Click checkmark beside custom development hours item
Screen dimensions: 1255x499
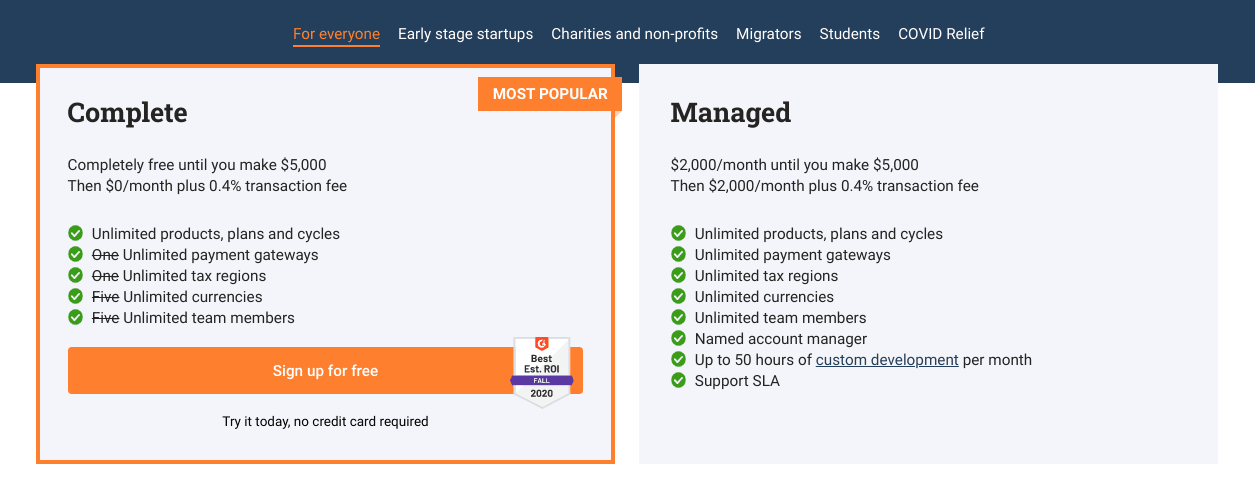[678, 360]
